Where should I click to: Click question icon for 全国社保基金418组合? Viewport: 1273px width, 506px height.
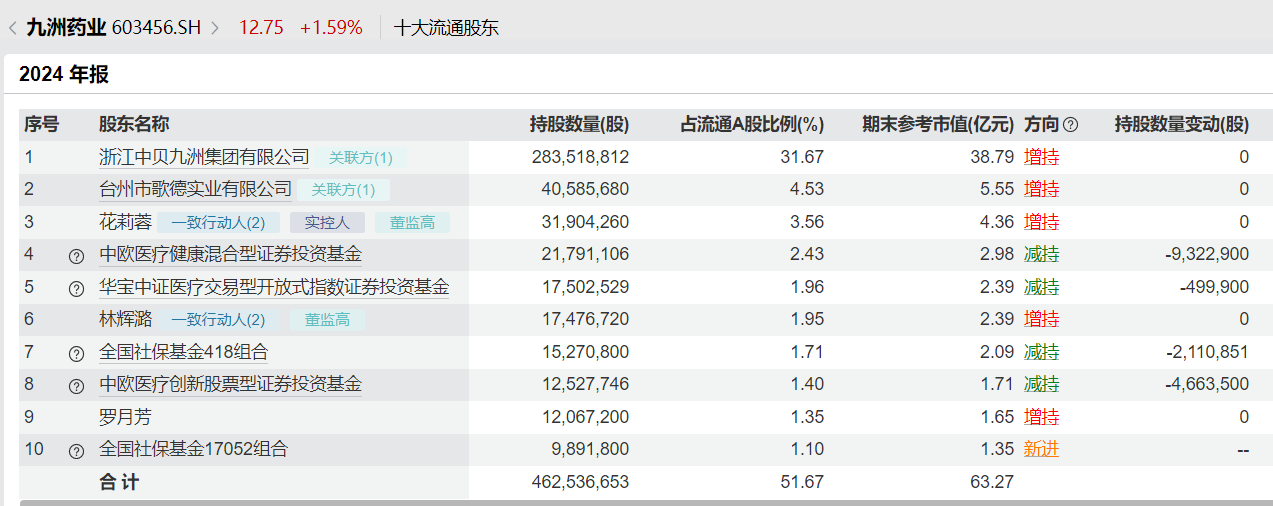(x=76, y=354)
